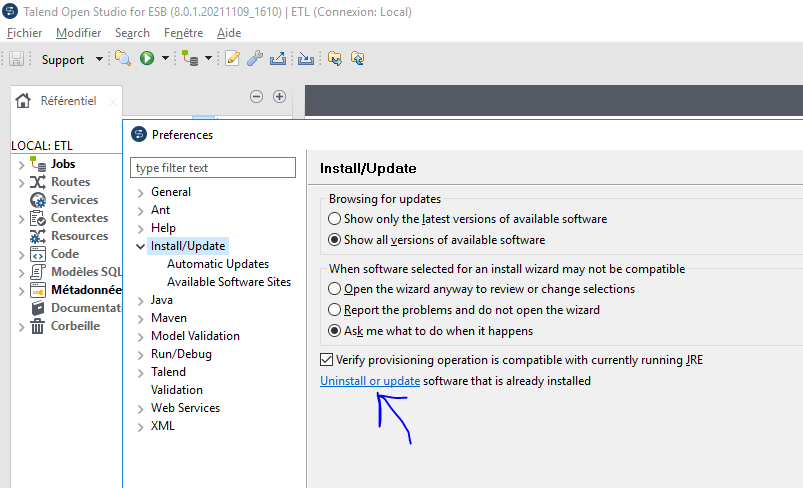Open Available Software Sites page
The width and height of the screenshot is (803, 488).
pyautogui.click(x=229, y=282)
